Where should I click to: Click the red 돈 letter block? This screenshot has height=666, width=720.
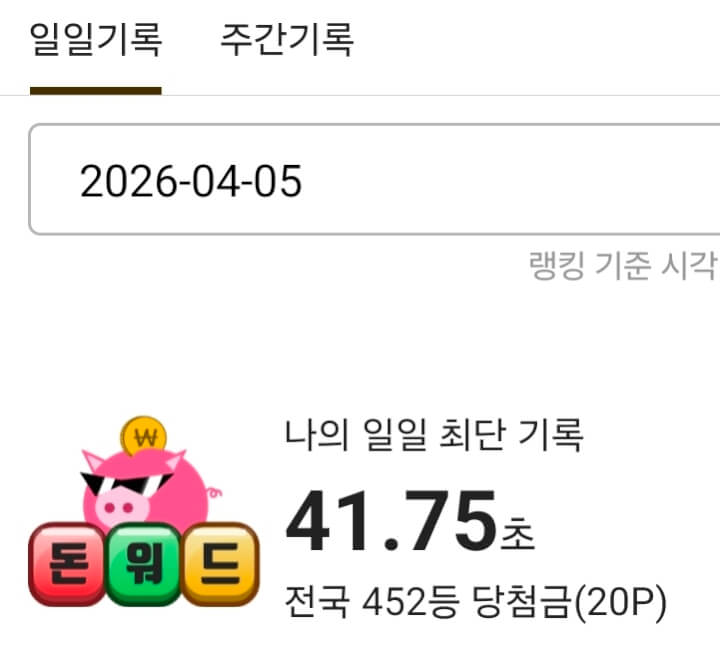click(x=68, y=564)
